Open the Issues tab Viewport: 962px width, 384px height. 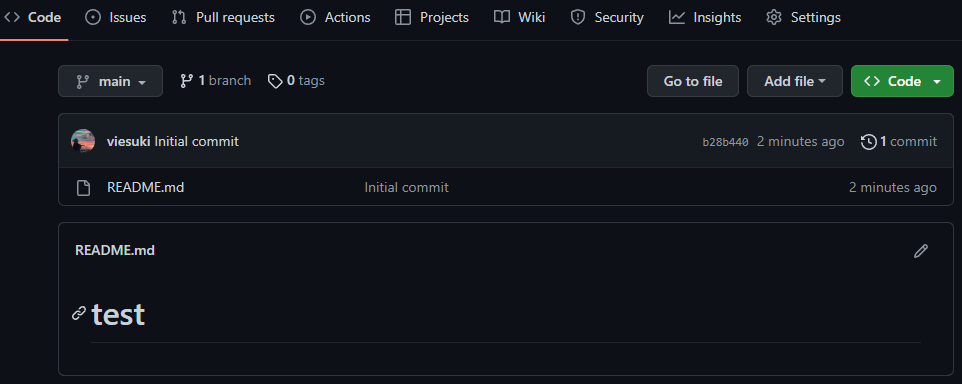(115, 17)
